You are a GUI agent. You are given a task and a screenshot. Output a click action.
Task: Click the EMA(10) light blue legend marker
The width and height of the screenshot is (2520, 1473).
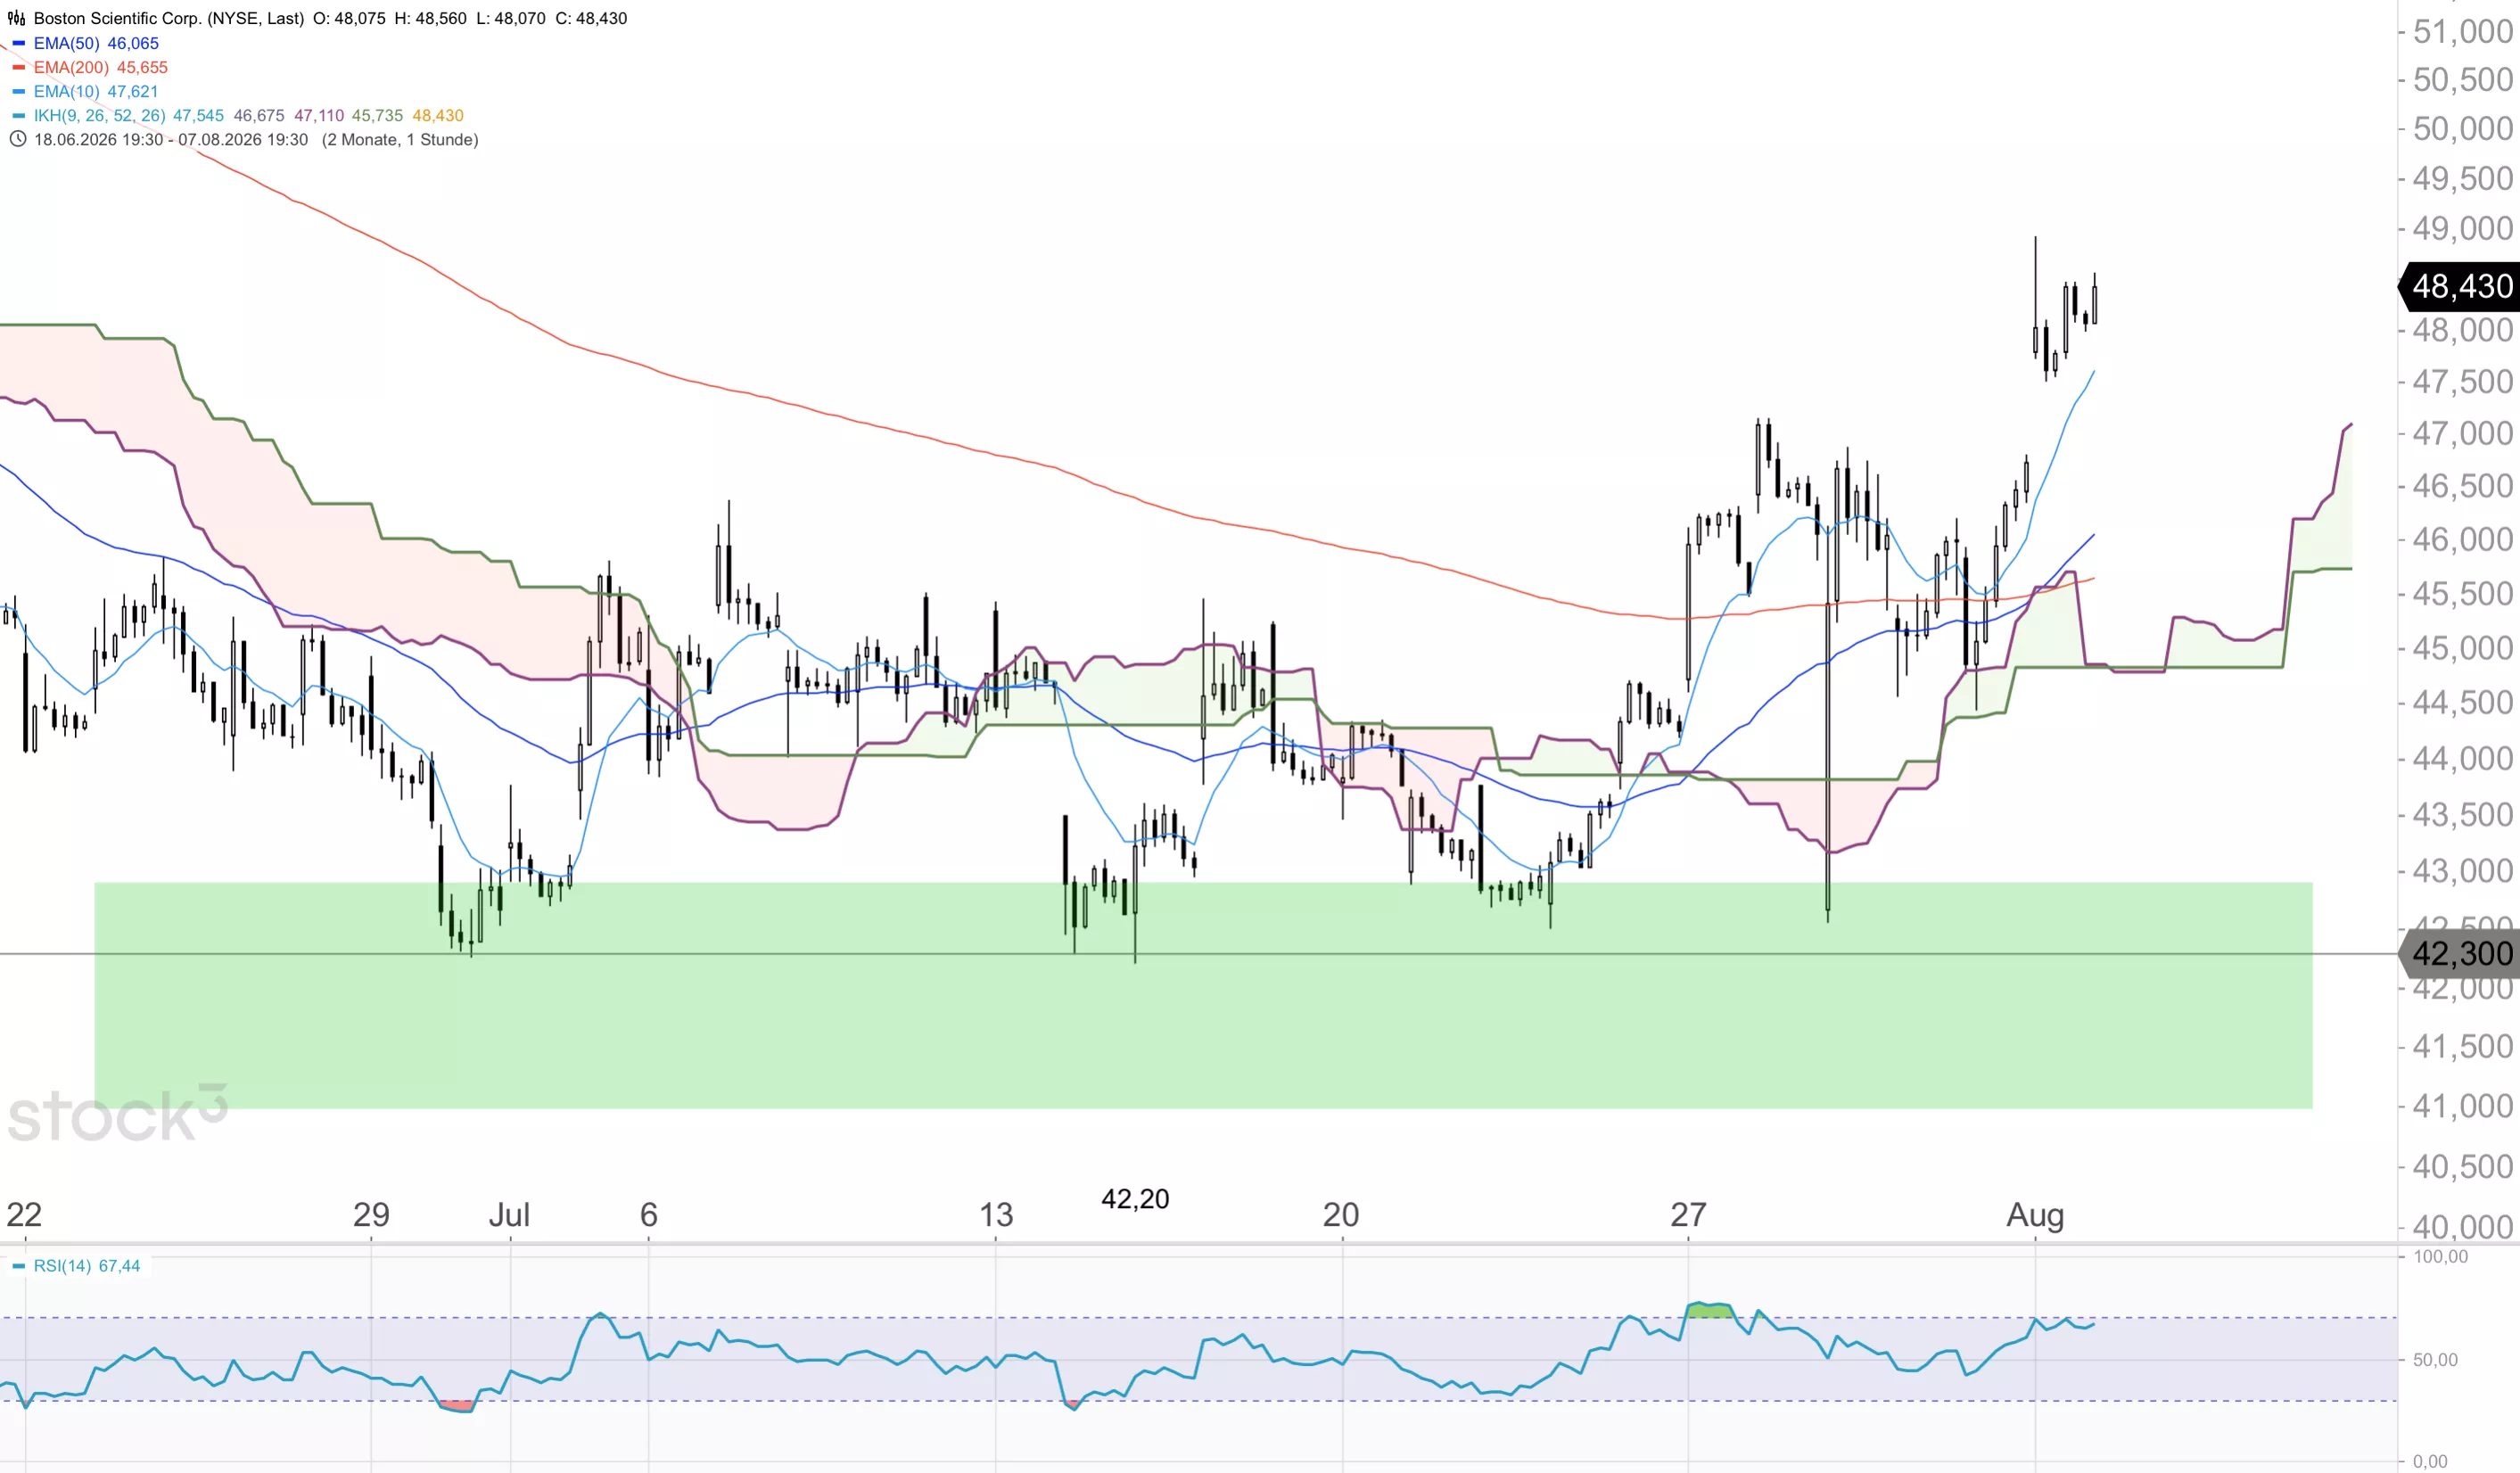coord(18,91)
